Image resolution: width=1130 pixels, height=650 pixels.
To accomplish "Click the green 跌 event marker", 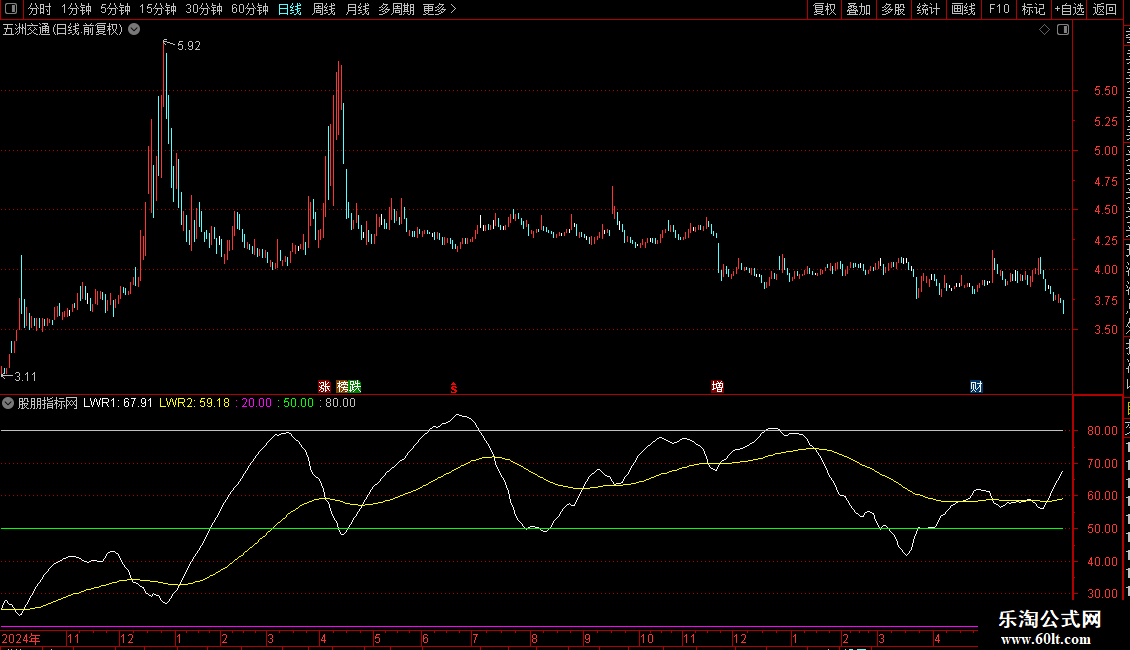I will [x=355, y=387].
